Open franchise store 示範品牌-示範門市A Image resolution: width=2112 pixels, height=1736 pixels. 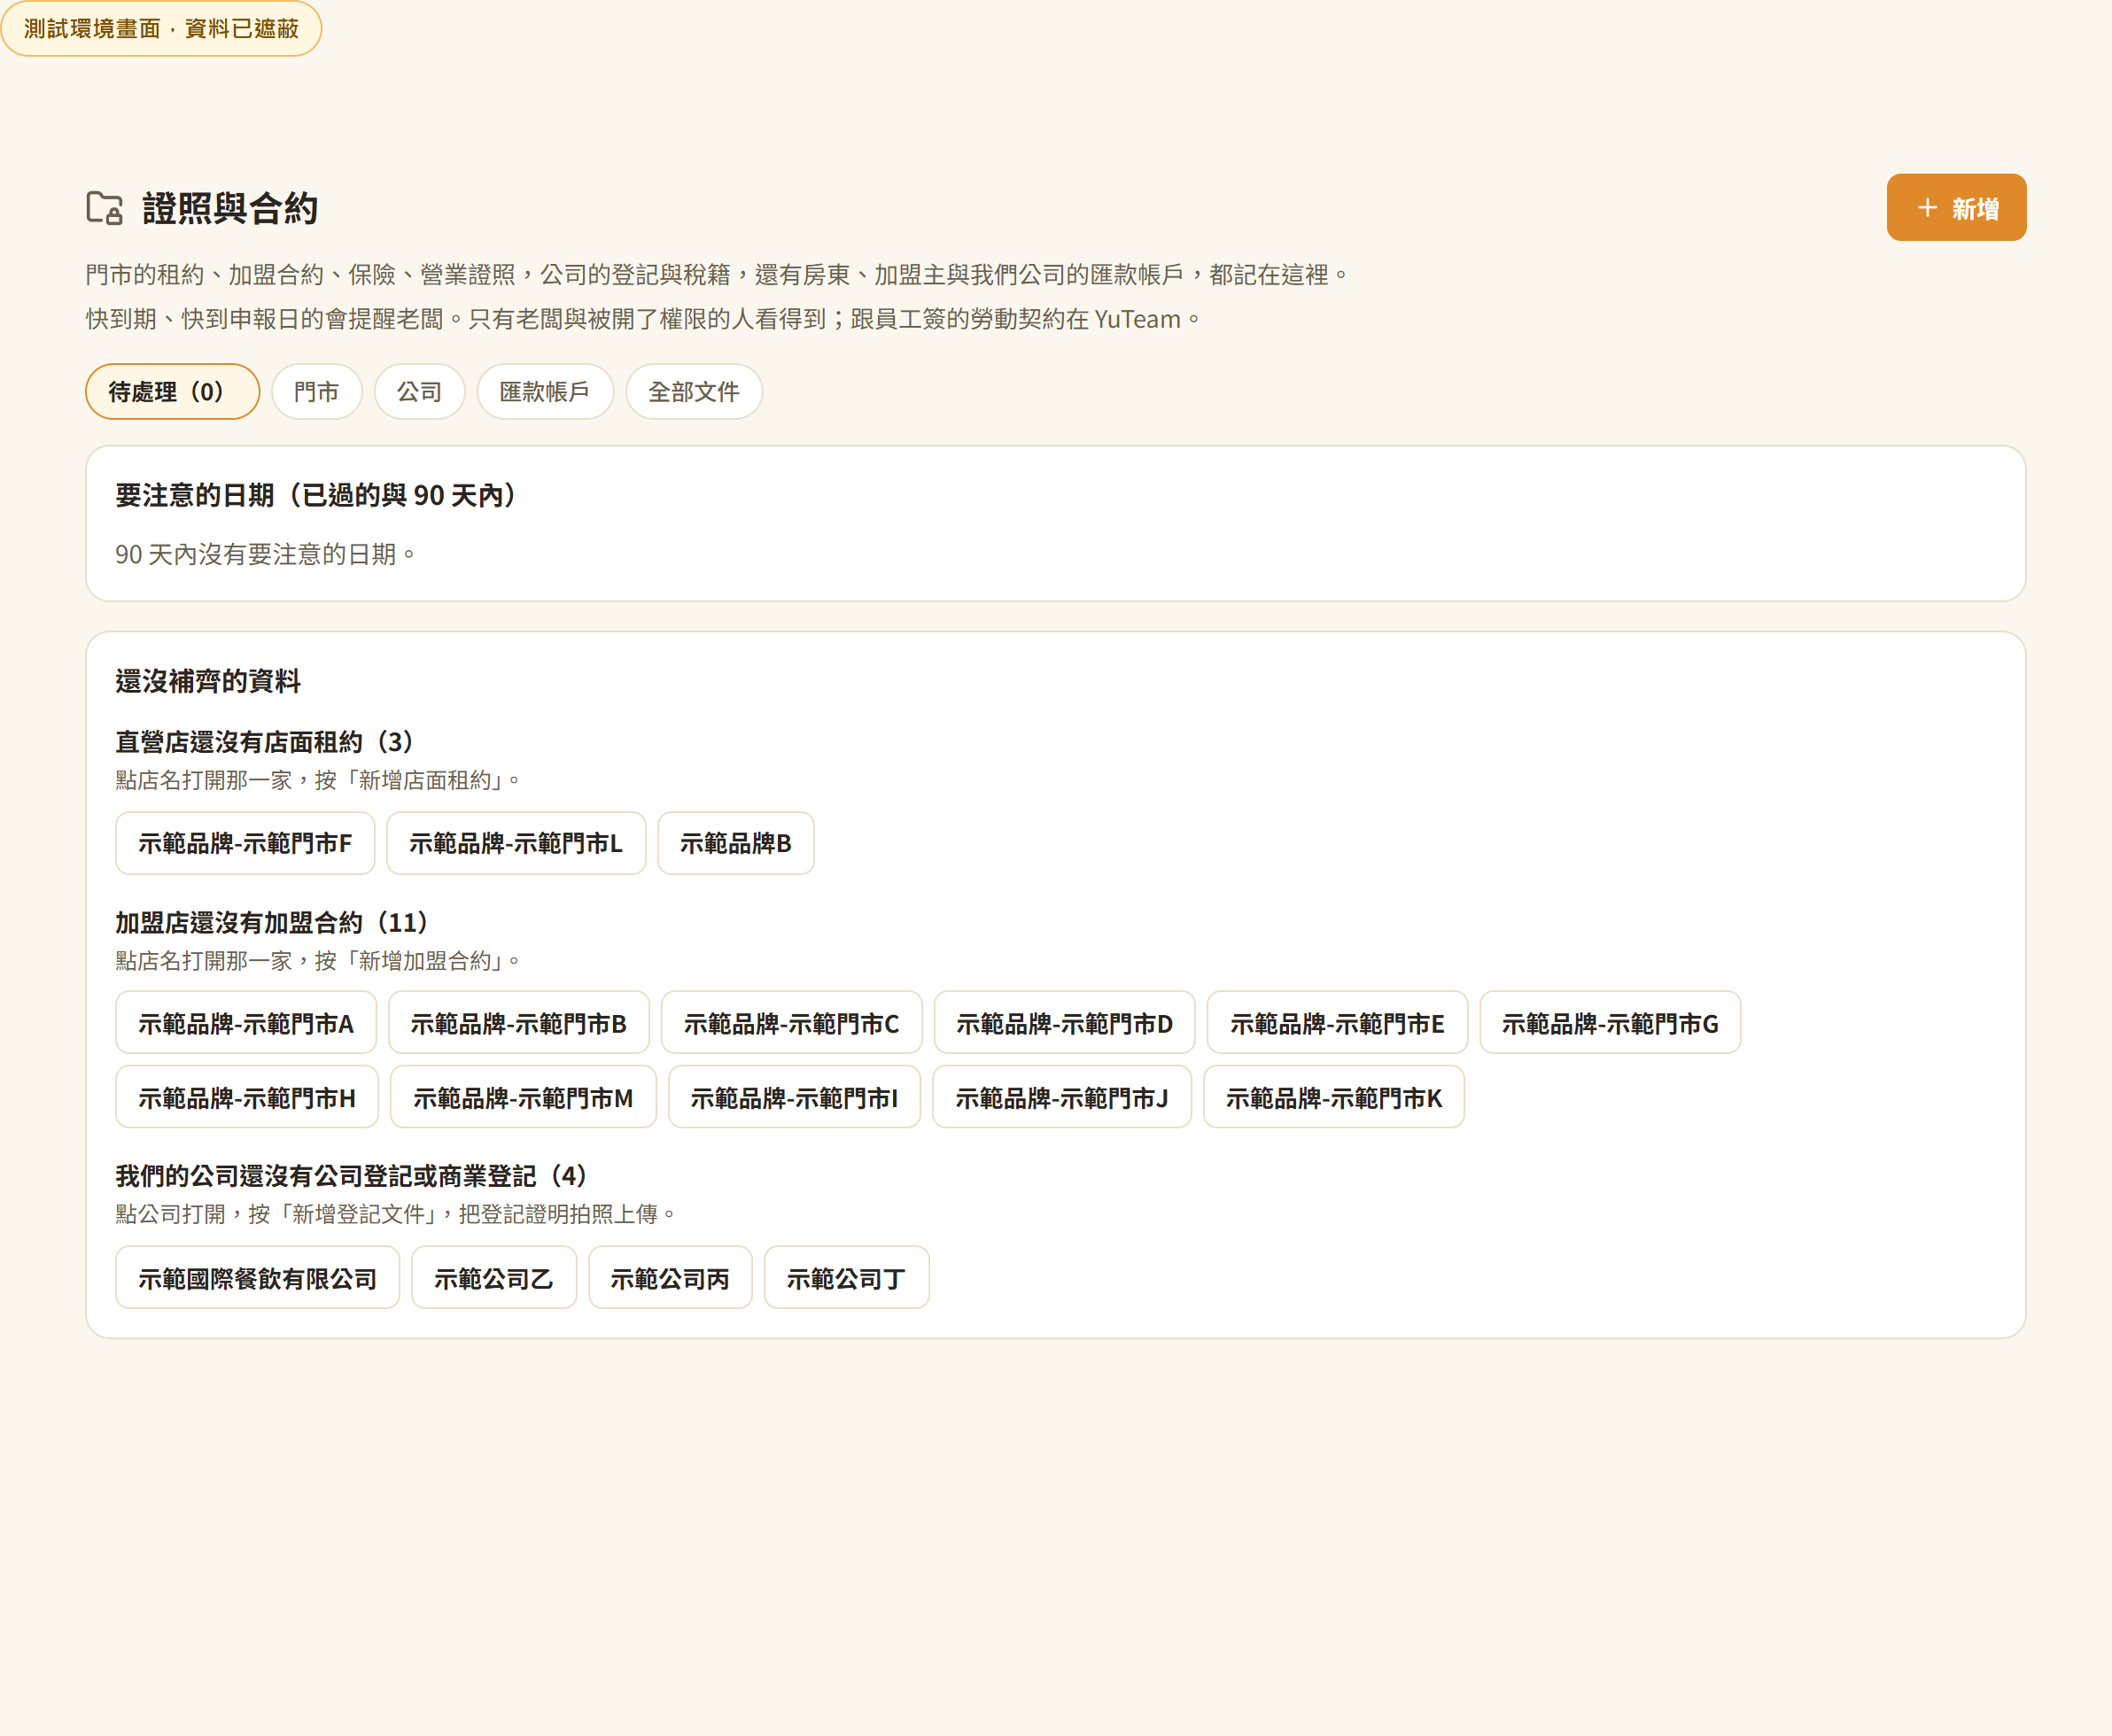246,1023
